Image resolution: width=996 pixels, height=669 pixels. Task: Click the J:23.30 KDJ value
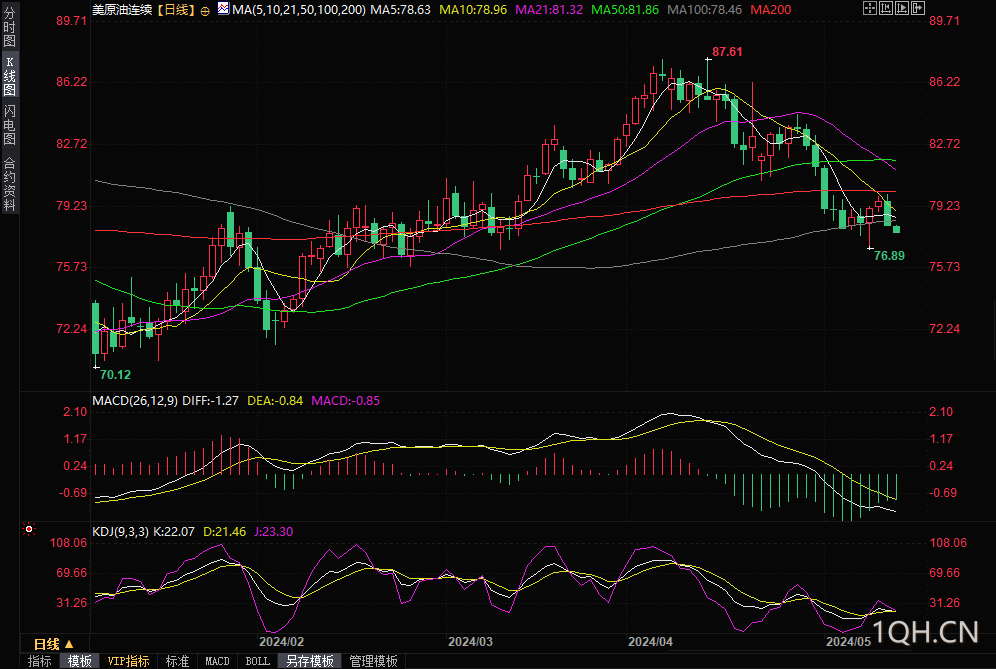pos(274,532)
